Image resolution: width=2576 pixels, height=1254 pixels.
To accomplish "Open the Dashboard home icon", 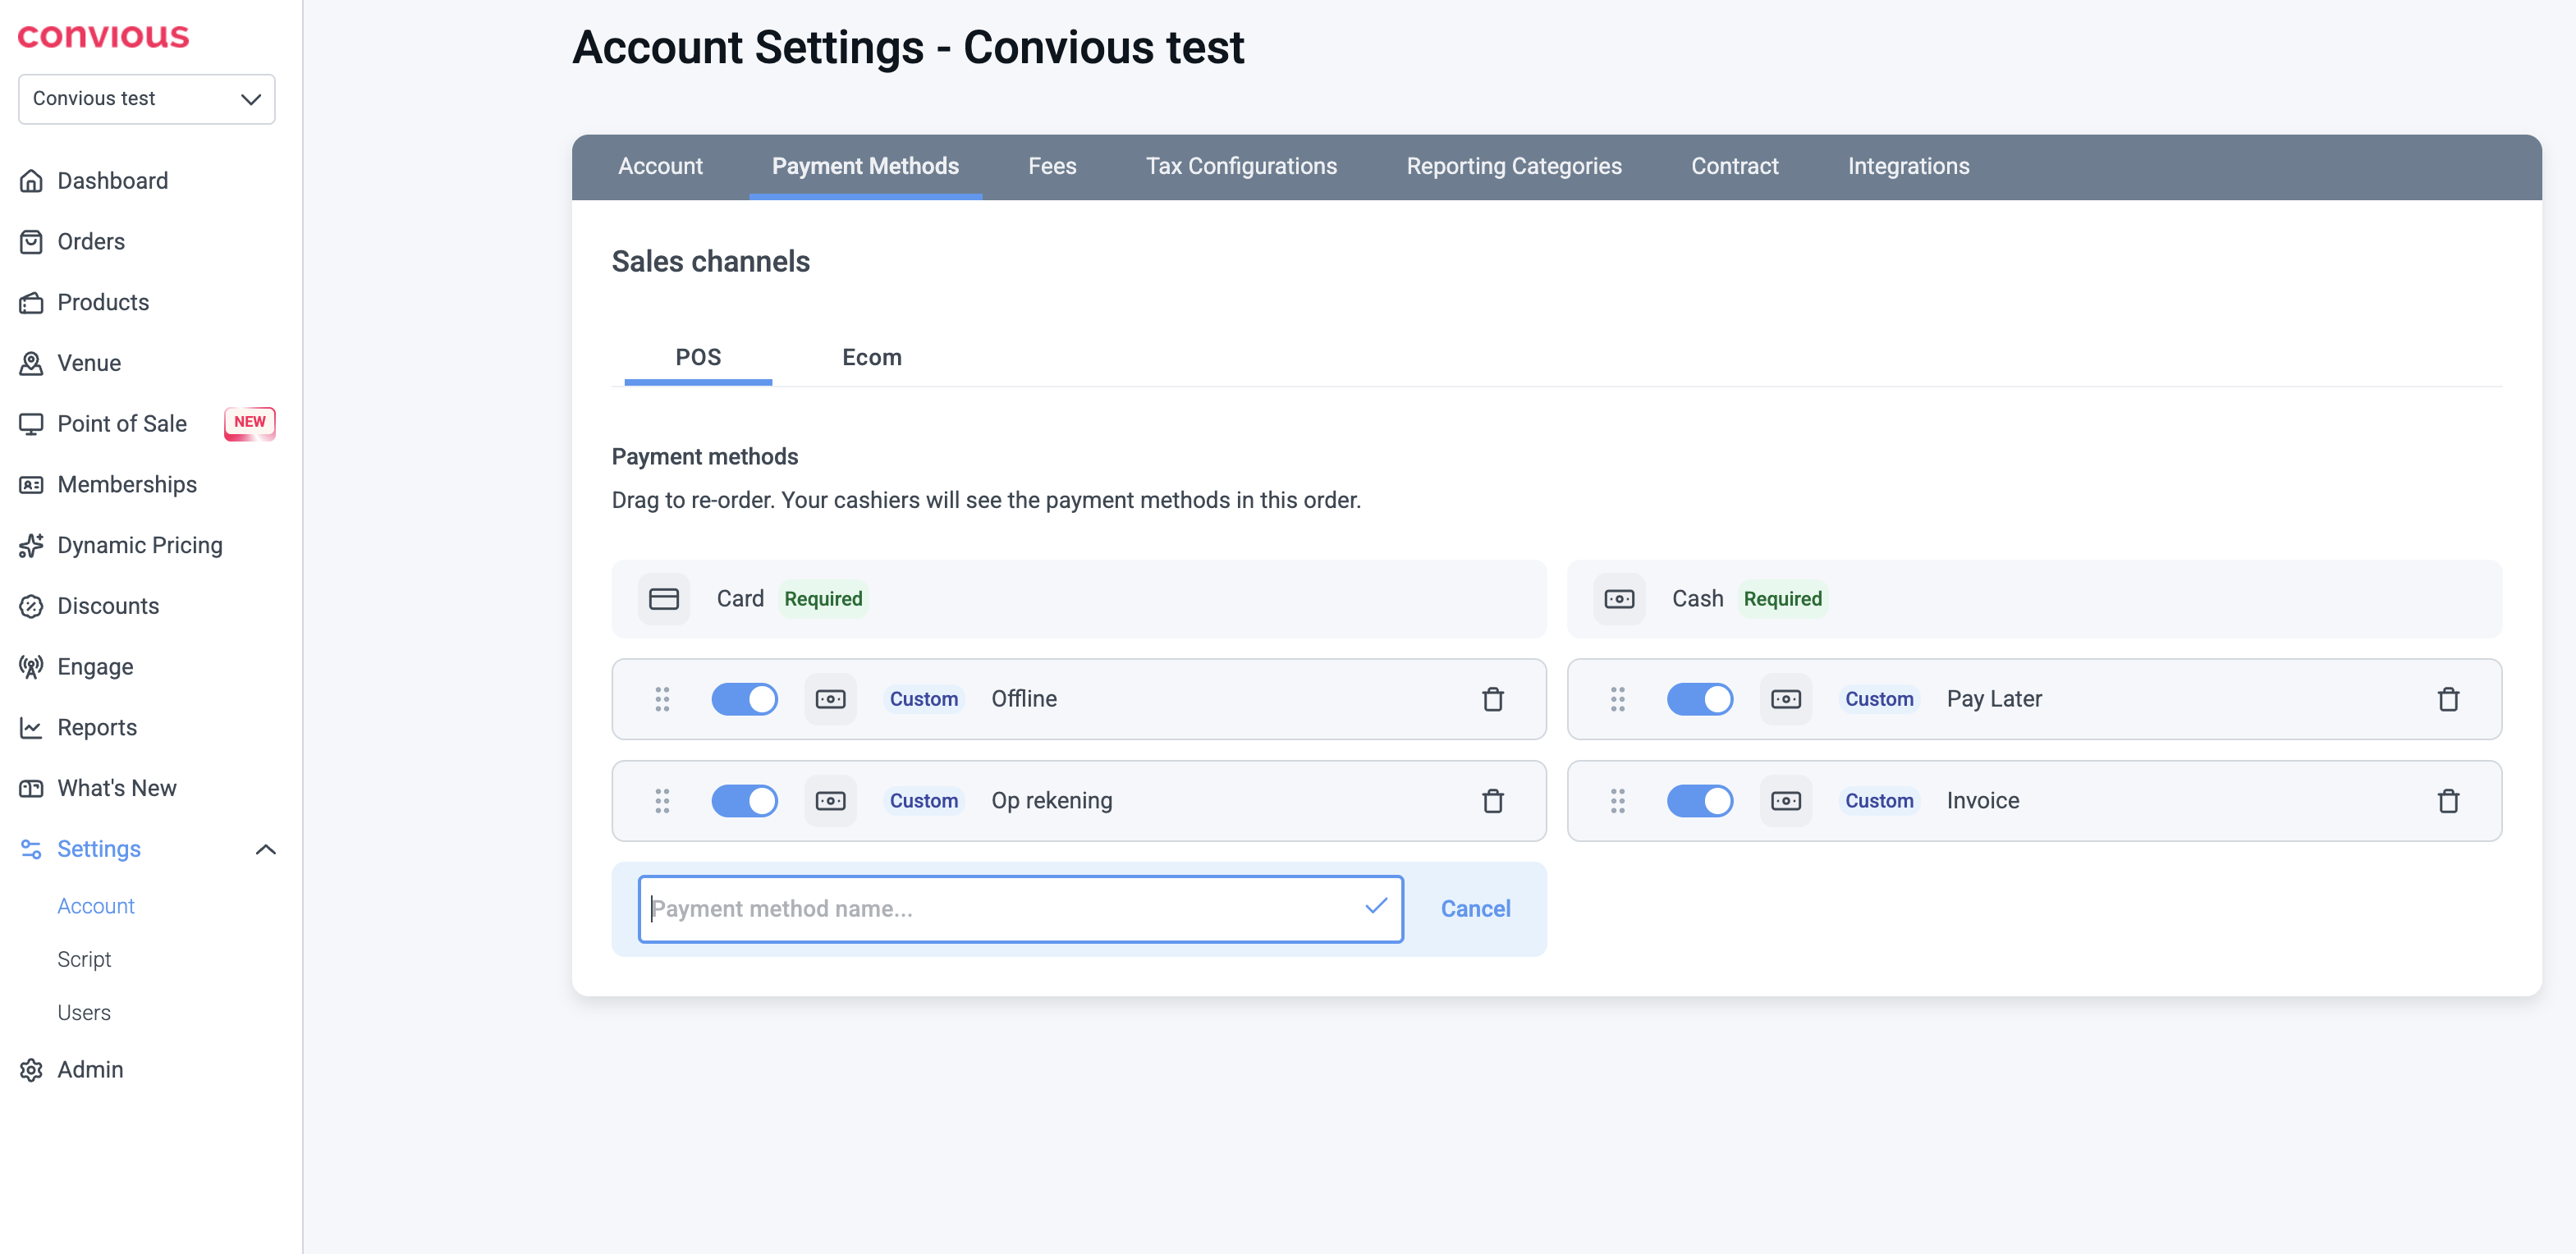I will (x=31, y=181).
